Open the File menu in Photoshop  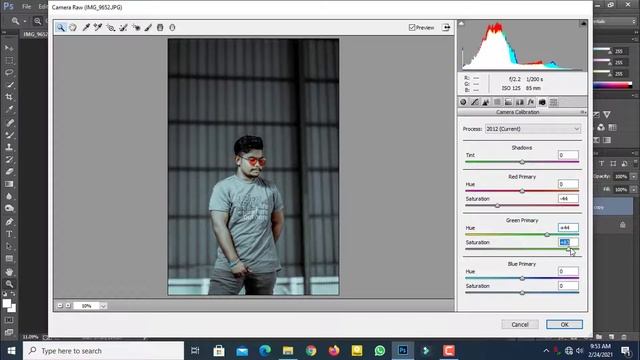click(x=27, y=7)
